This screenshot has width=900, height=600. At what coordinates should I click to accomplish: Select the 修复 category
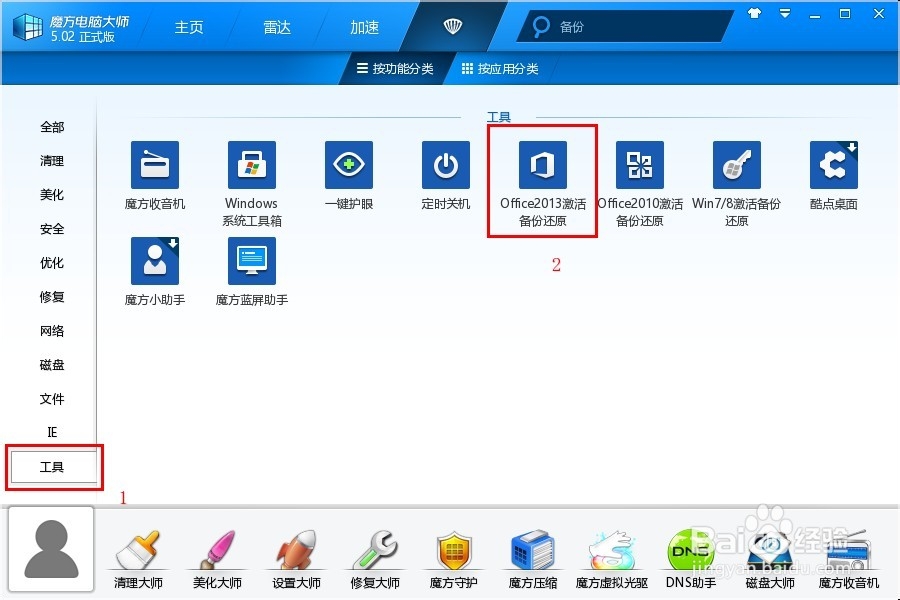point(52,297)
